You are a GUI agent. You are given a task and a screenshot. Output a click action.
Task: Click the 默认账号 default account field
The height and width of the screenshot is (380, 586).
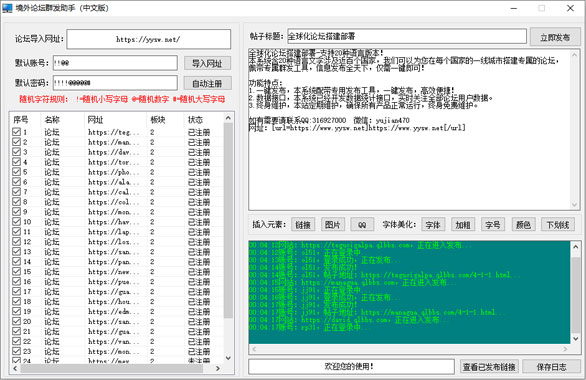tap(115, 63)
